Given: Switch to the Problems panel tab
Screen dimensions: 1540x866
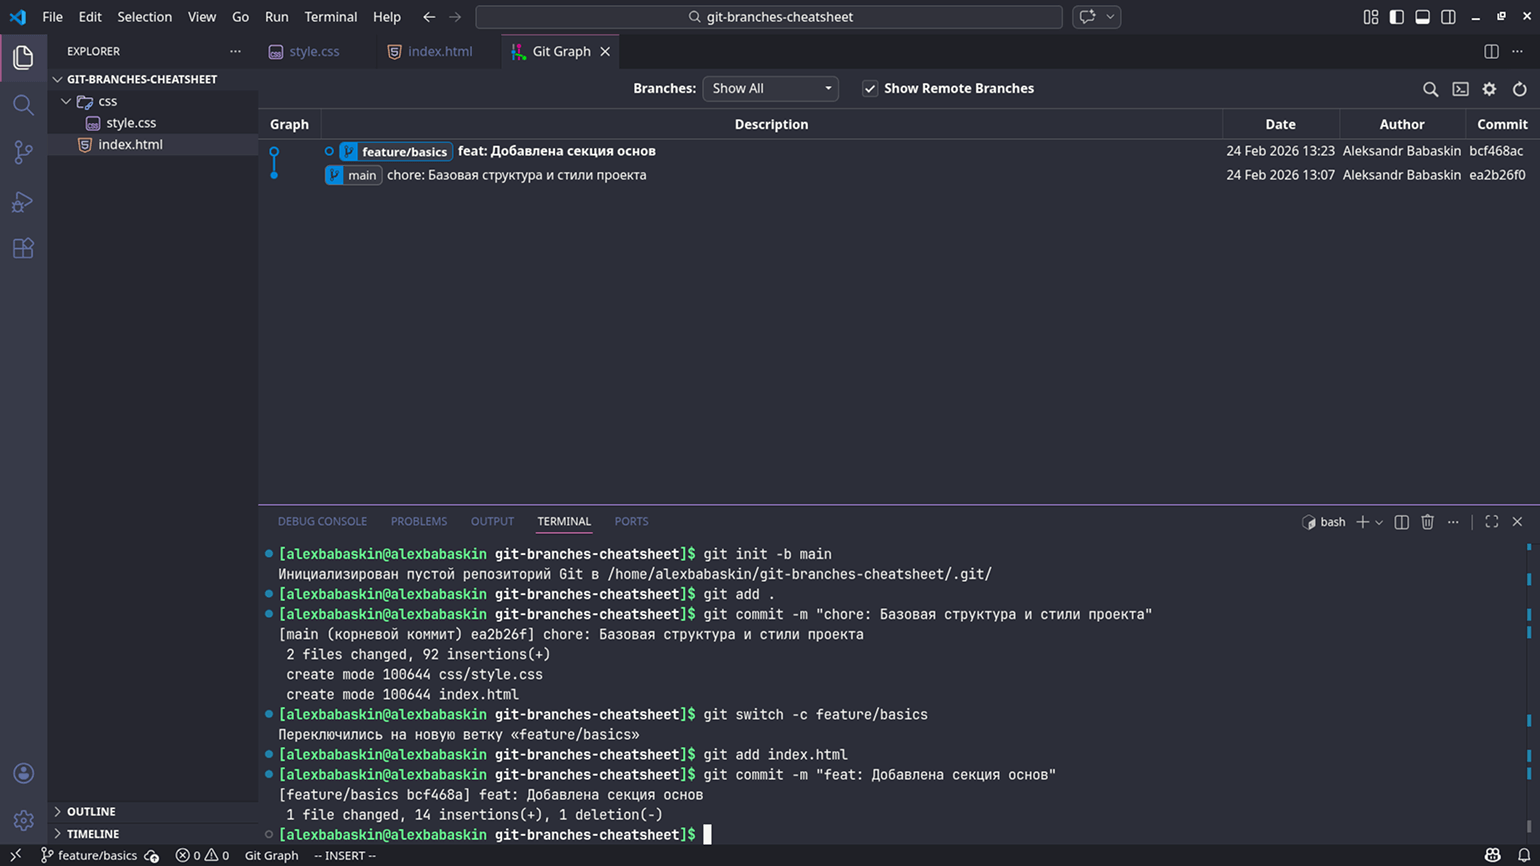Looking at the screenshot, I should [418, 521].
